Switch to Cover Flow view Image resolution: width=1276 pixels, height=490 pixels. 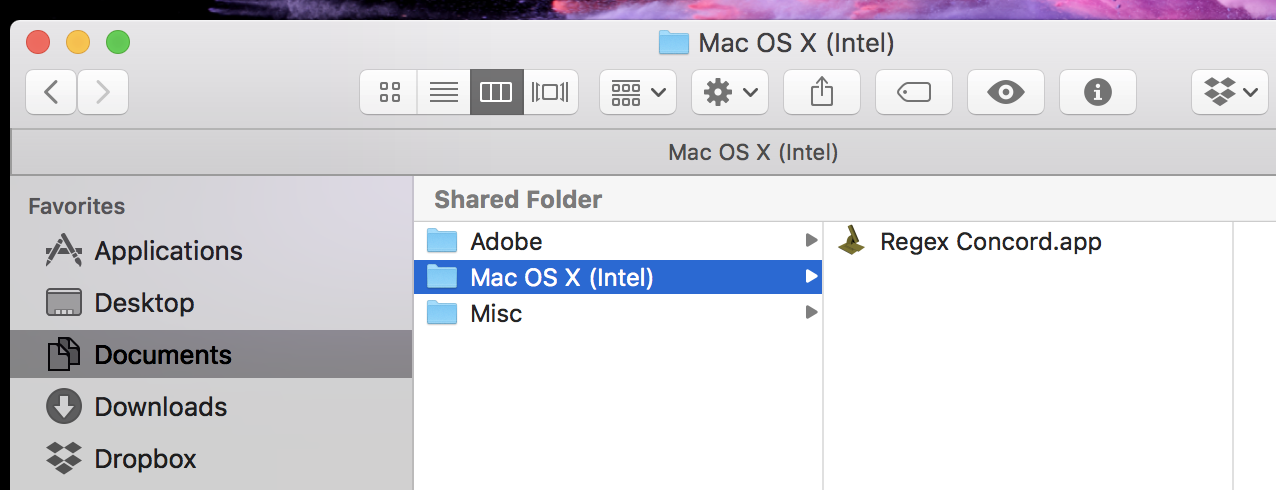click(551, 93)
